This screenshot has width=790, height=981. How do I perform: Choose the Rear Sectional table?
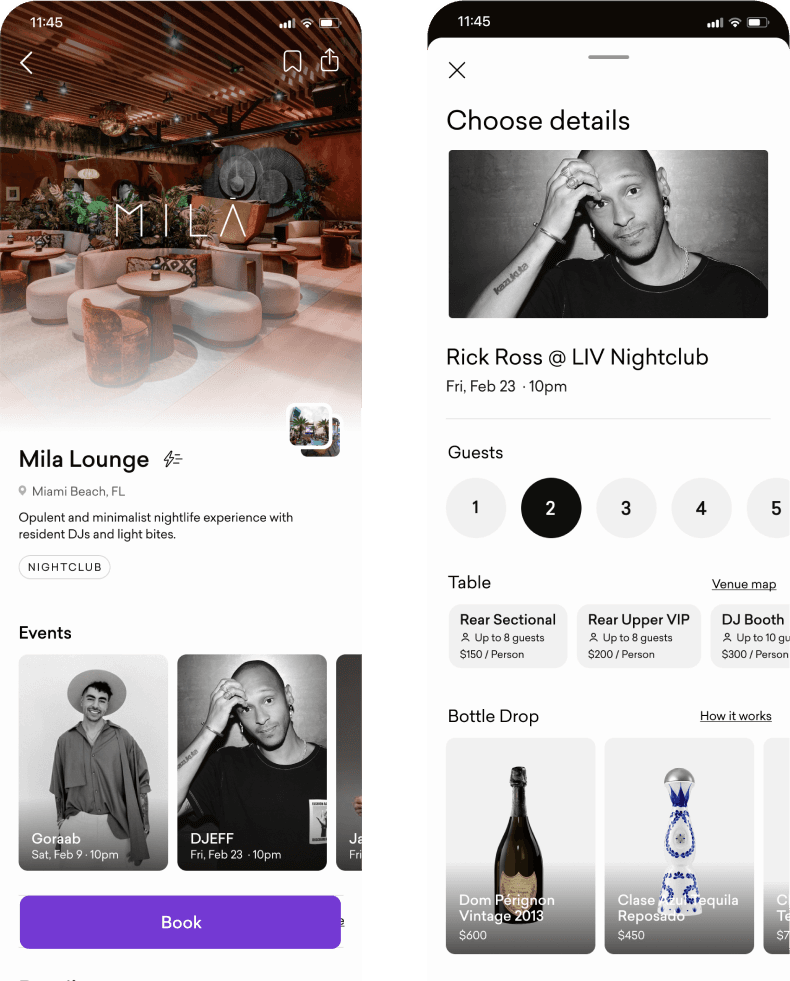(x=508, y=636)
